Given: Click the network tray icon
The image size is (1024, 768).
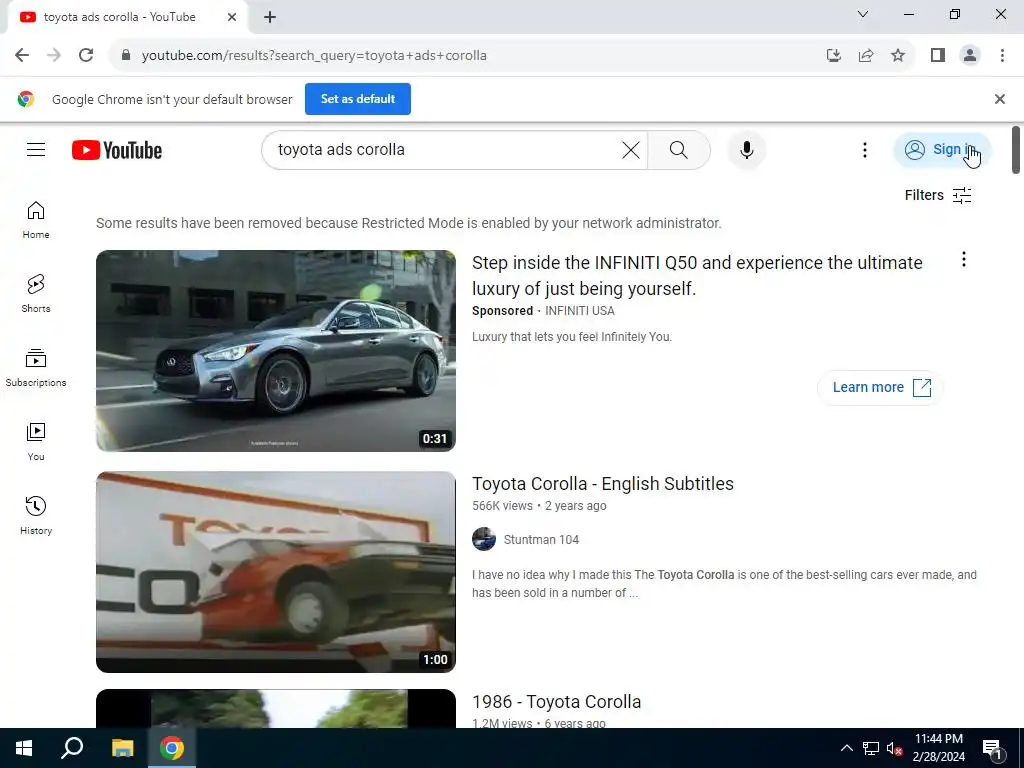Looking at the screenshot, I should [871, 748].
